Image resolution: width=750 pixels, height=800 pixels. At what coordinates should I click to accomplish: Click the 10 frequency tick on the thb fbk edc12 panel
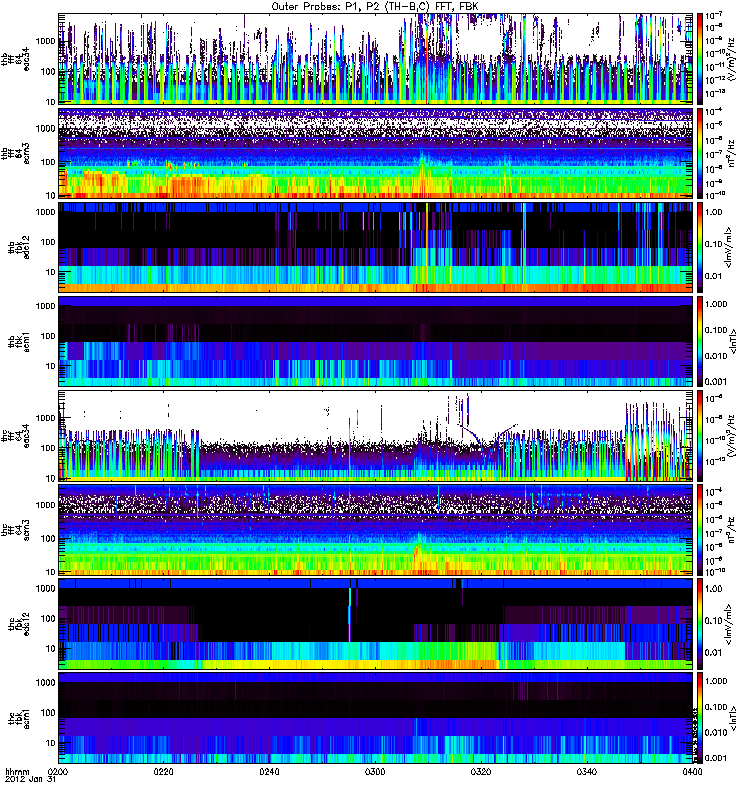pyautogui.click(x=50, y=272)
